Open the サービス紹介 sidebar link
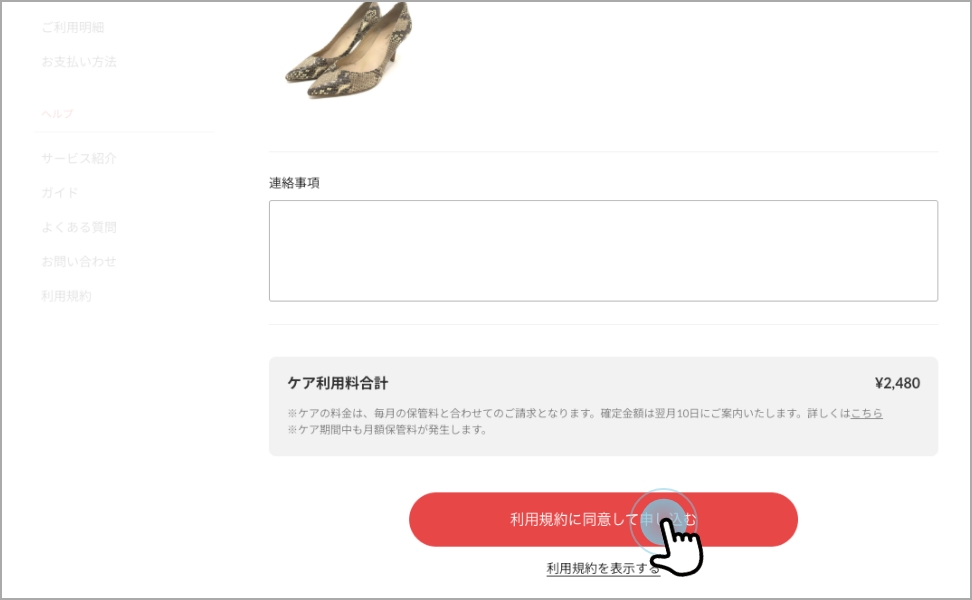Screen dimensions: 972x600 (79, 158)
